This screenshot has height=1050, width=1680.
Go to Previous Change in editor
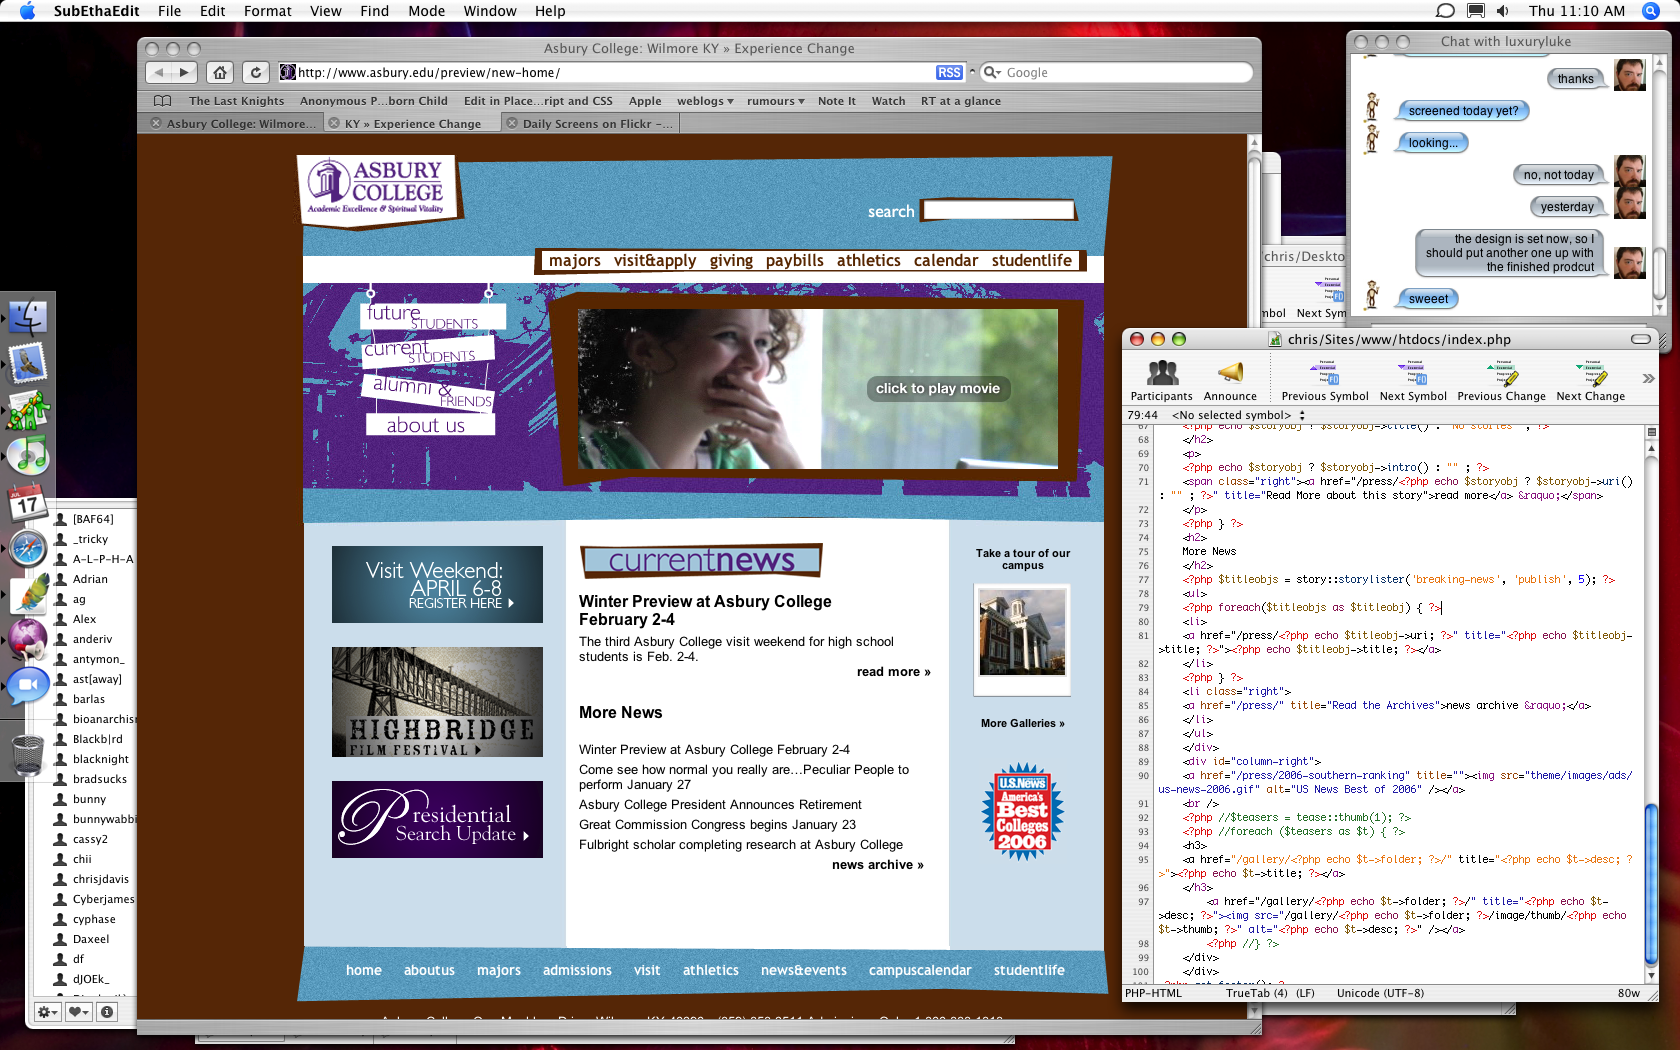point(1501,380)
